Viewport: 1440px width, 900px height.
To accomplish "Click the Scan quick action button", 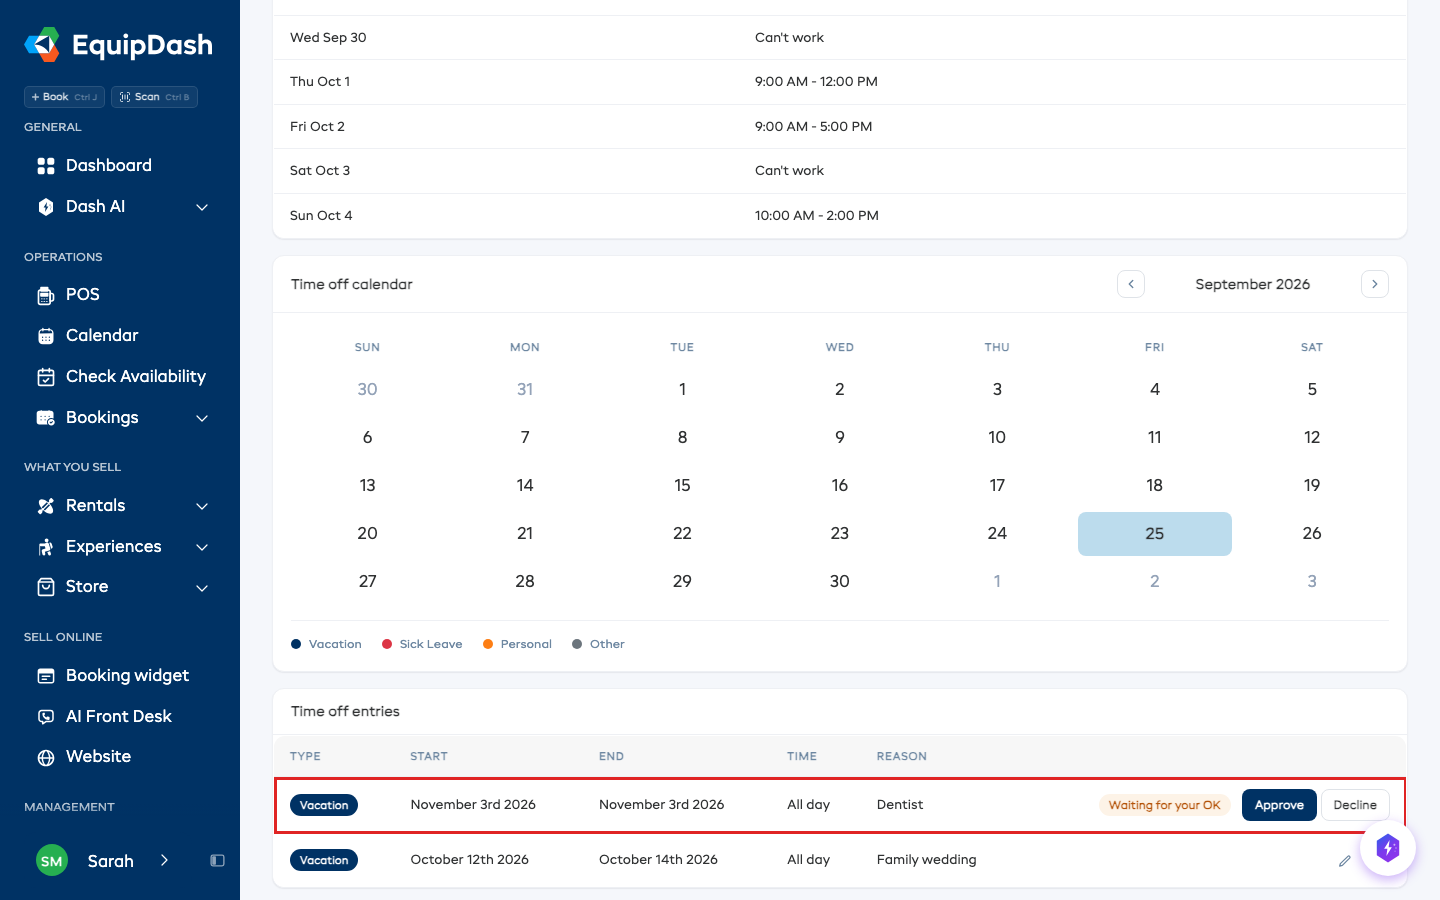I will pyautogui.click(x=154, y=97).
